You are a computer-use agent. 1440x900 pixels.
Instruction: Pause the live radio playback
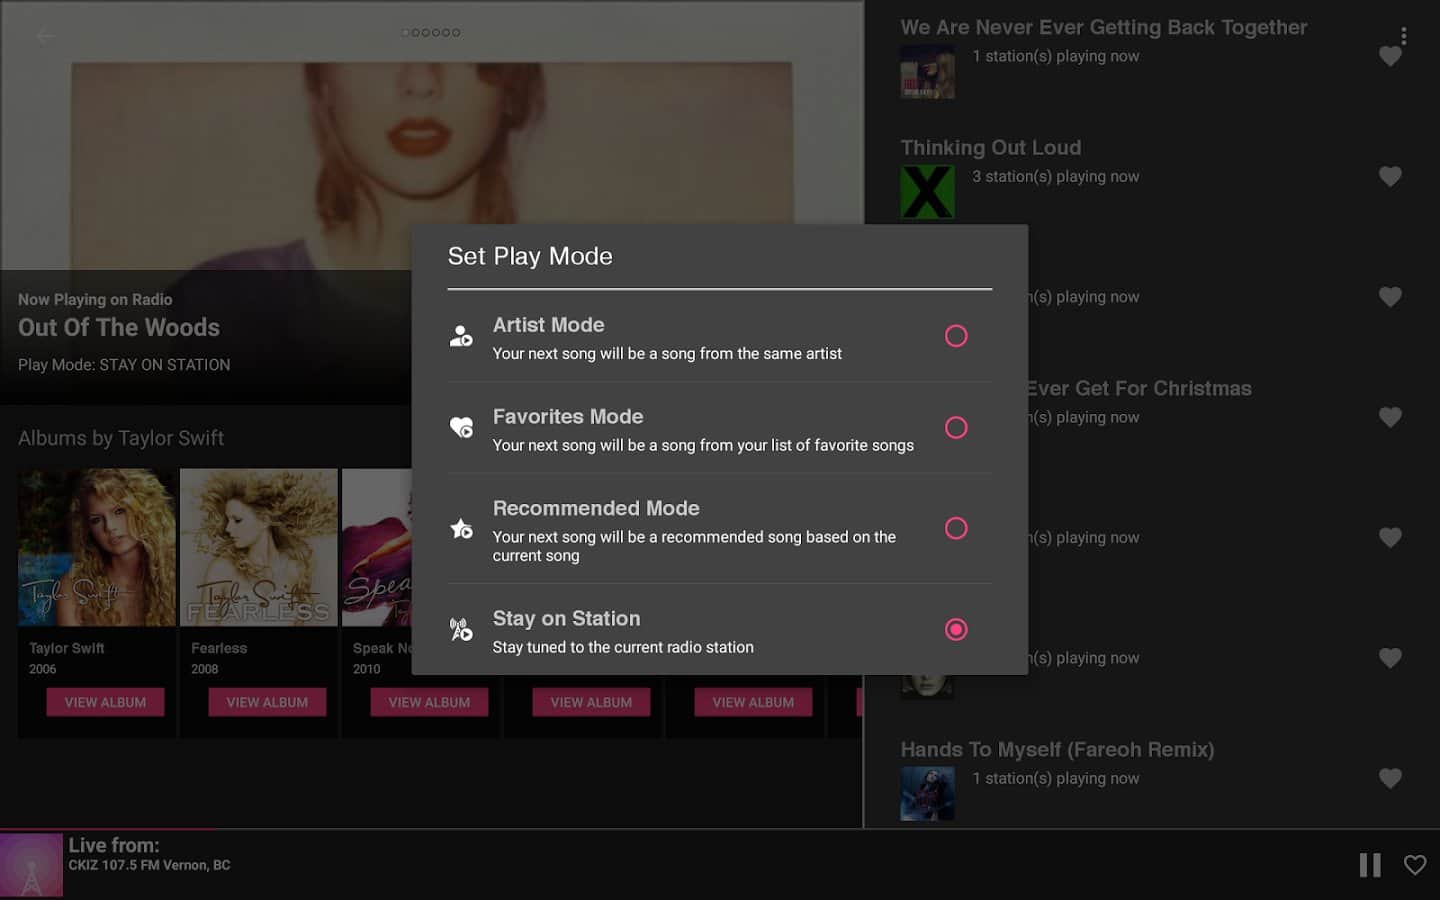tap(1369, 865)
